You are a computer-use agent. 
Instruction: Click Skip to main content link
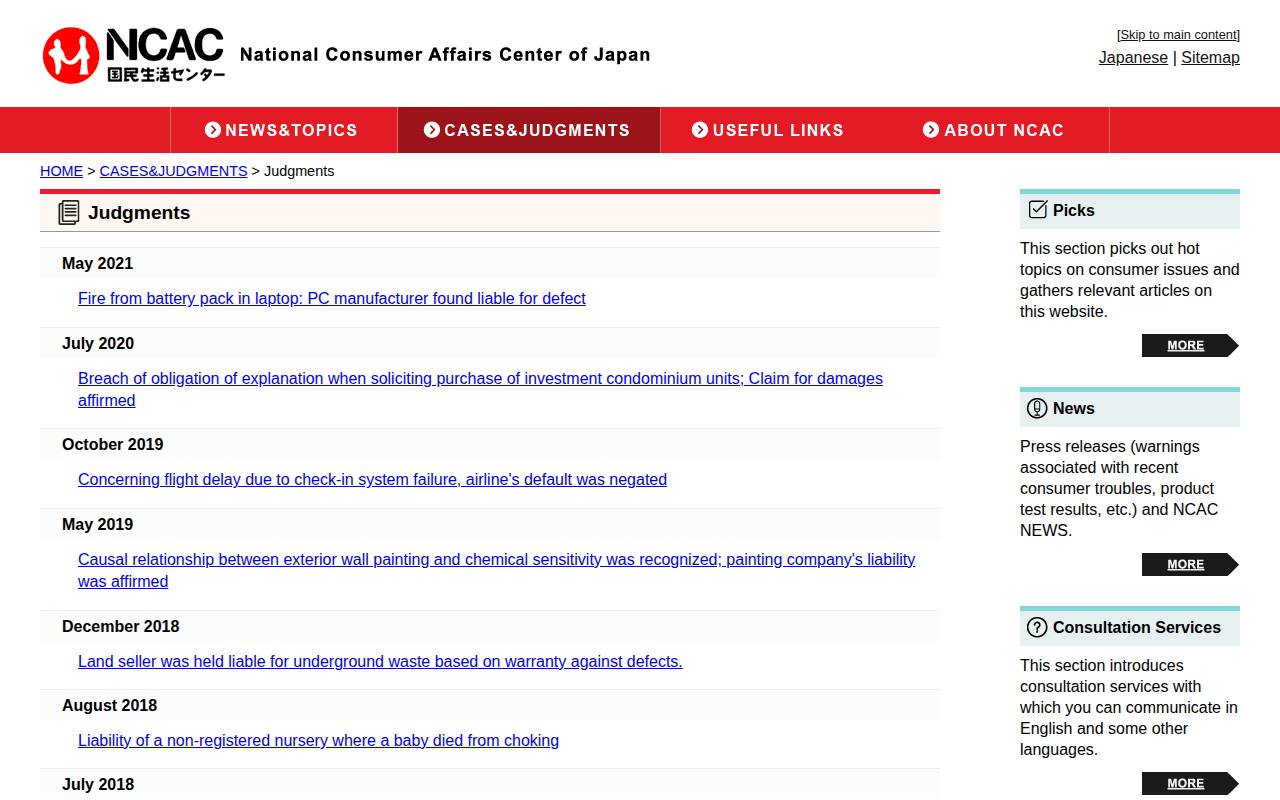(1179, 35)
